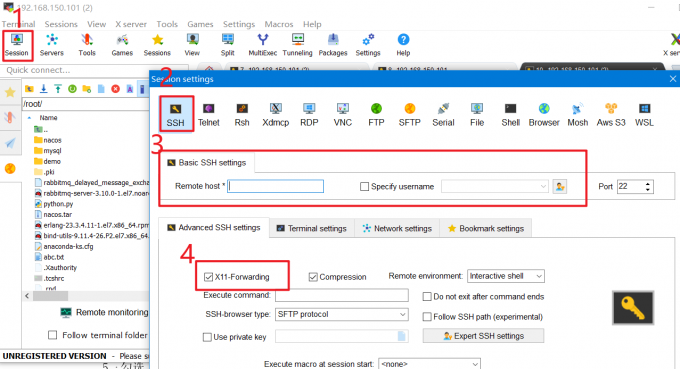This screenshot has height=369, width=680.
Task: Select python.py in the file list
Action: 54,204
